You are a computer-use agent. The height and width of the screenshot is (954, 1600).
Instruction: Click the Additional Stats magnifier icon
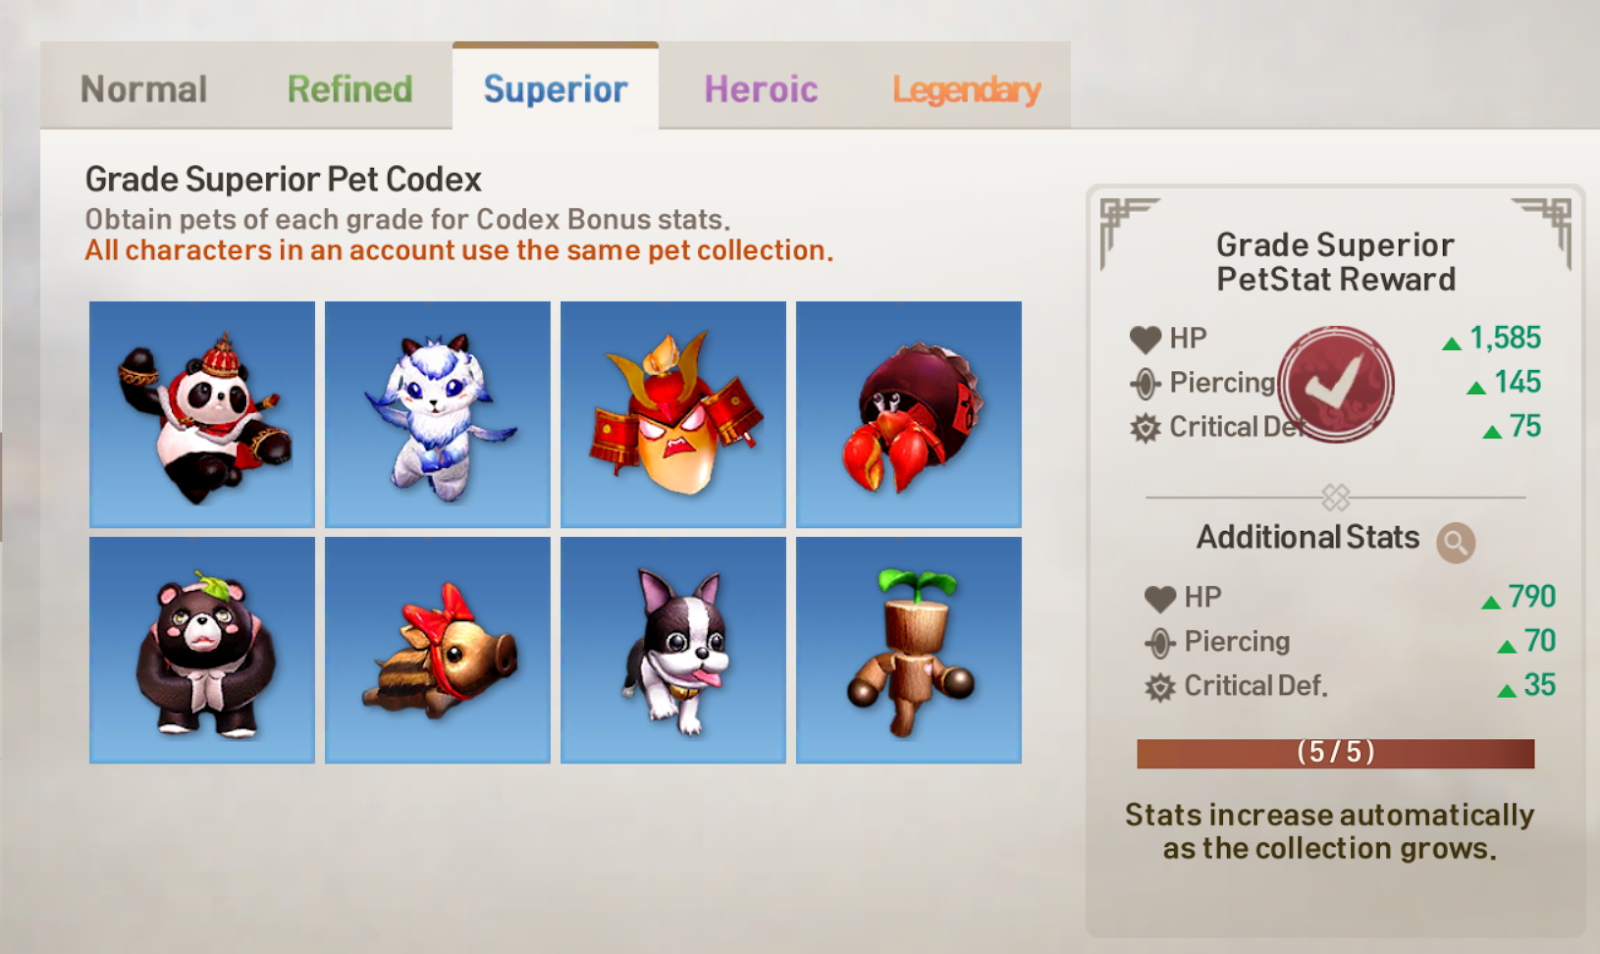[1456, 542]
